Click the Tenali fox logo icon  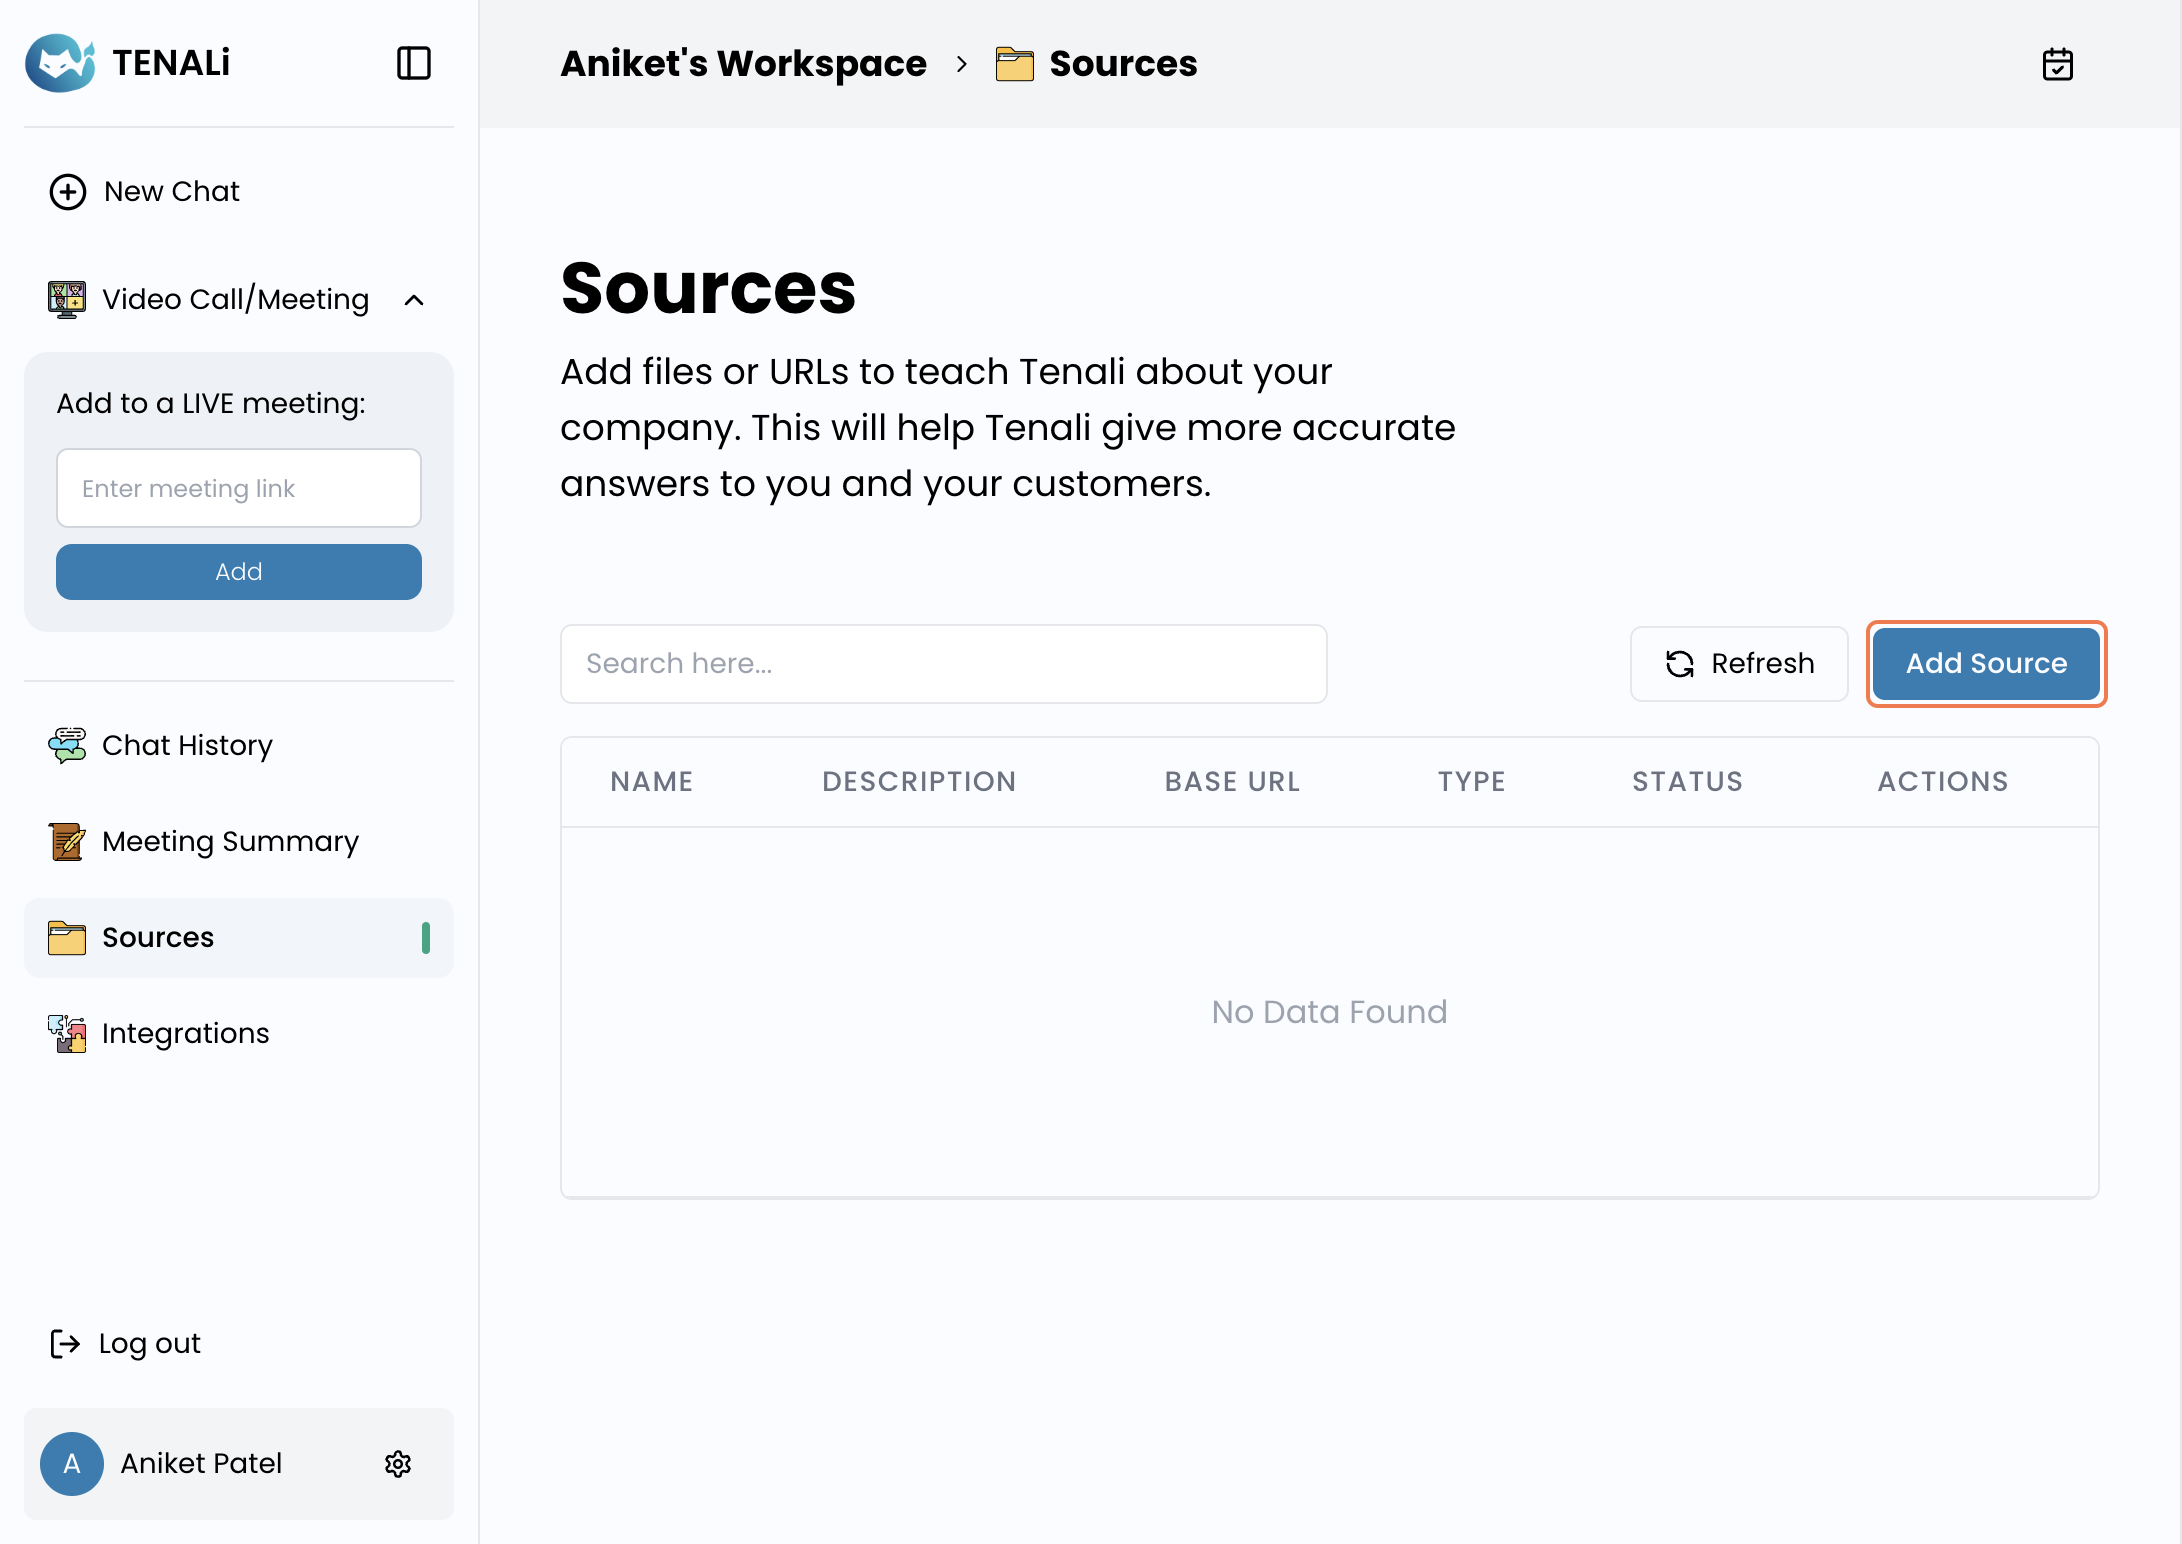click(60, 63)
